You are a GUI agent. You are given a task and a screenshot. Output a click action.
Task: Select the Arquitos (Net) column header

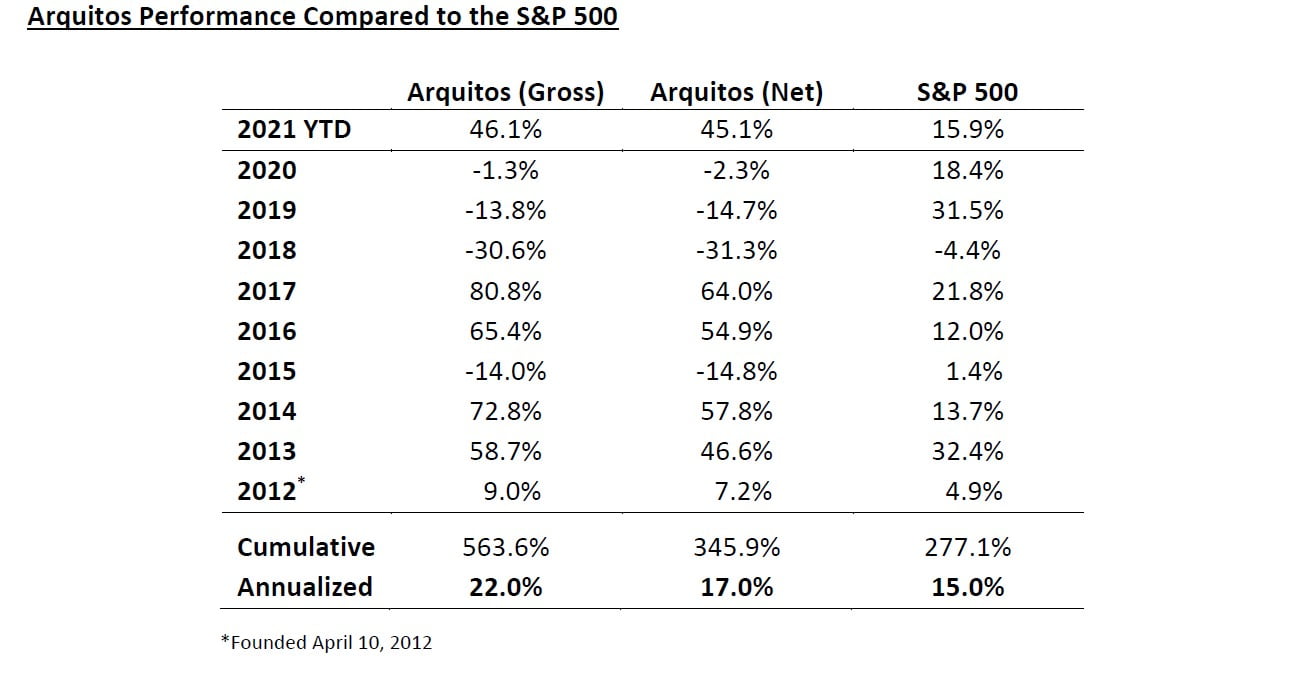736,93
